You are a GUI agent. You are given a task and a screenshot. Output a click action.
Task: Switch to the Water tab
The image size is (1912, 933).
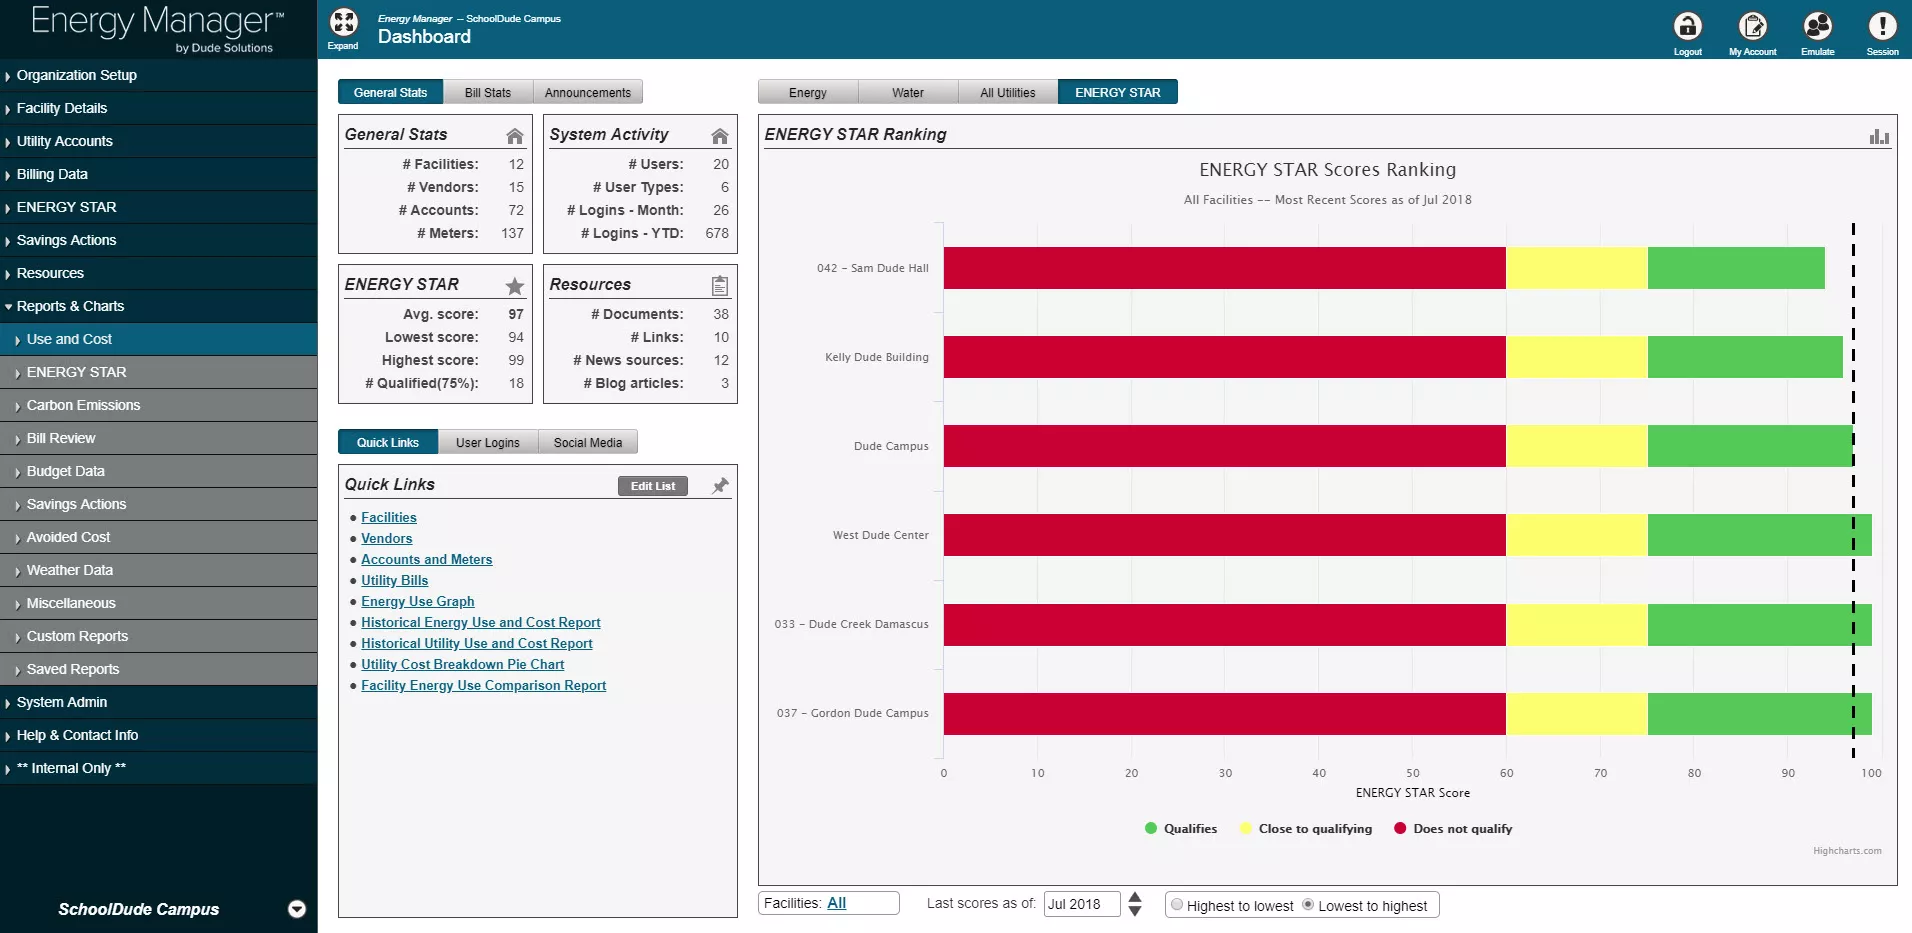(907, 93)
